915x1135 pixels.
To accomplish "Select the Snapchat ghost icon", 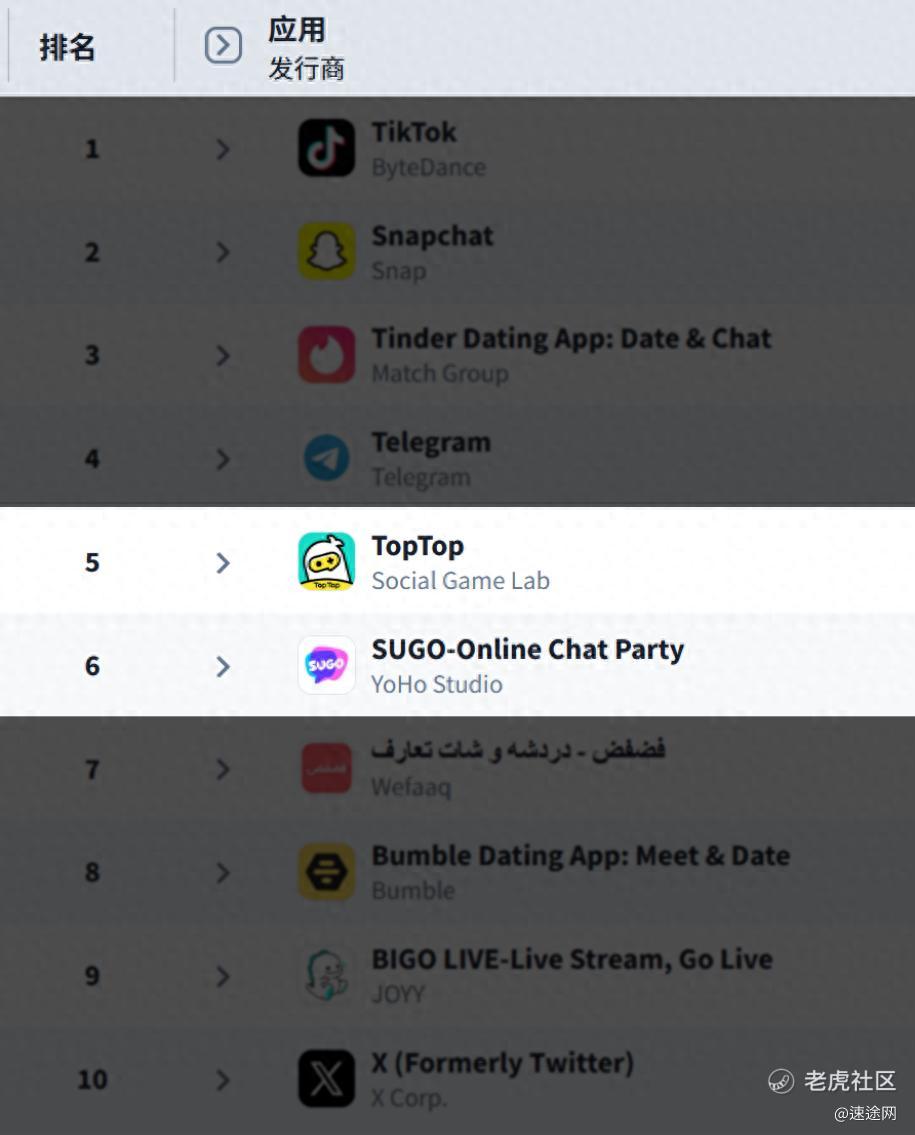I will [x=326, y=252].
